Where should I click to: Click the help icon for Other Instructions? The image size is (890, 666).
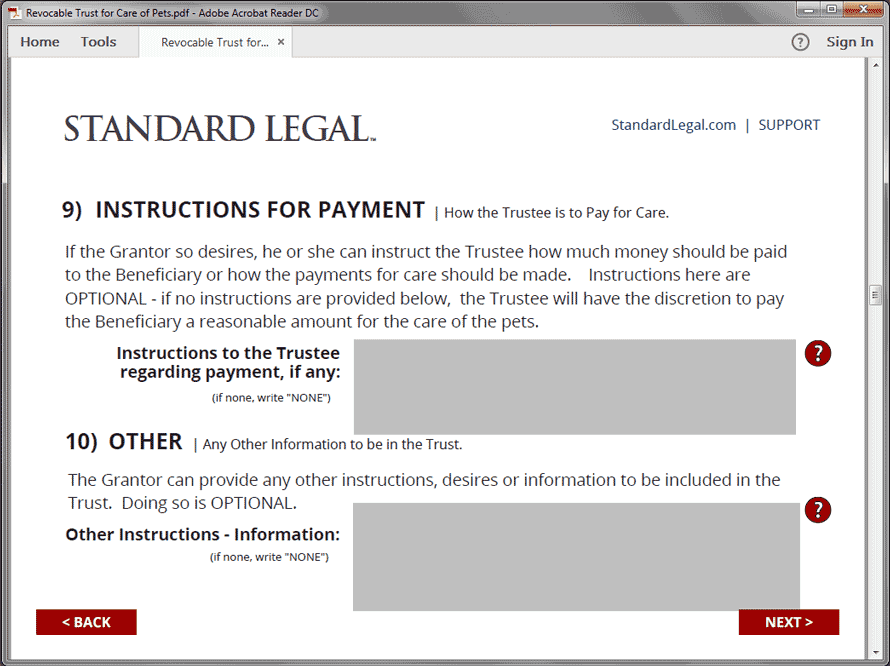pos(818,510)
